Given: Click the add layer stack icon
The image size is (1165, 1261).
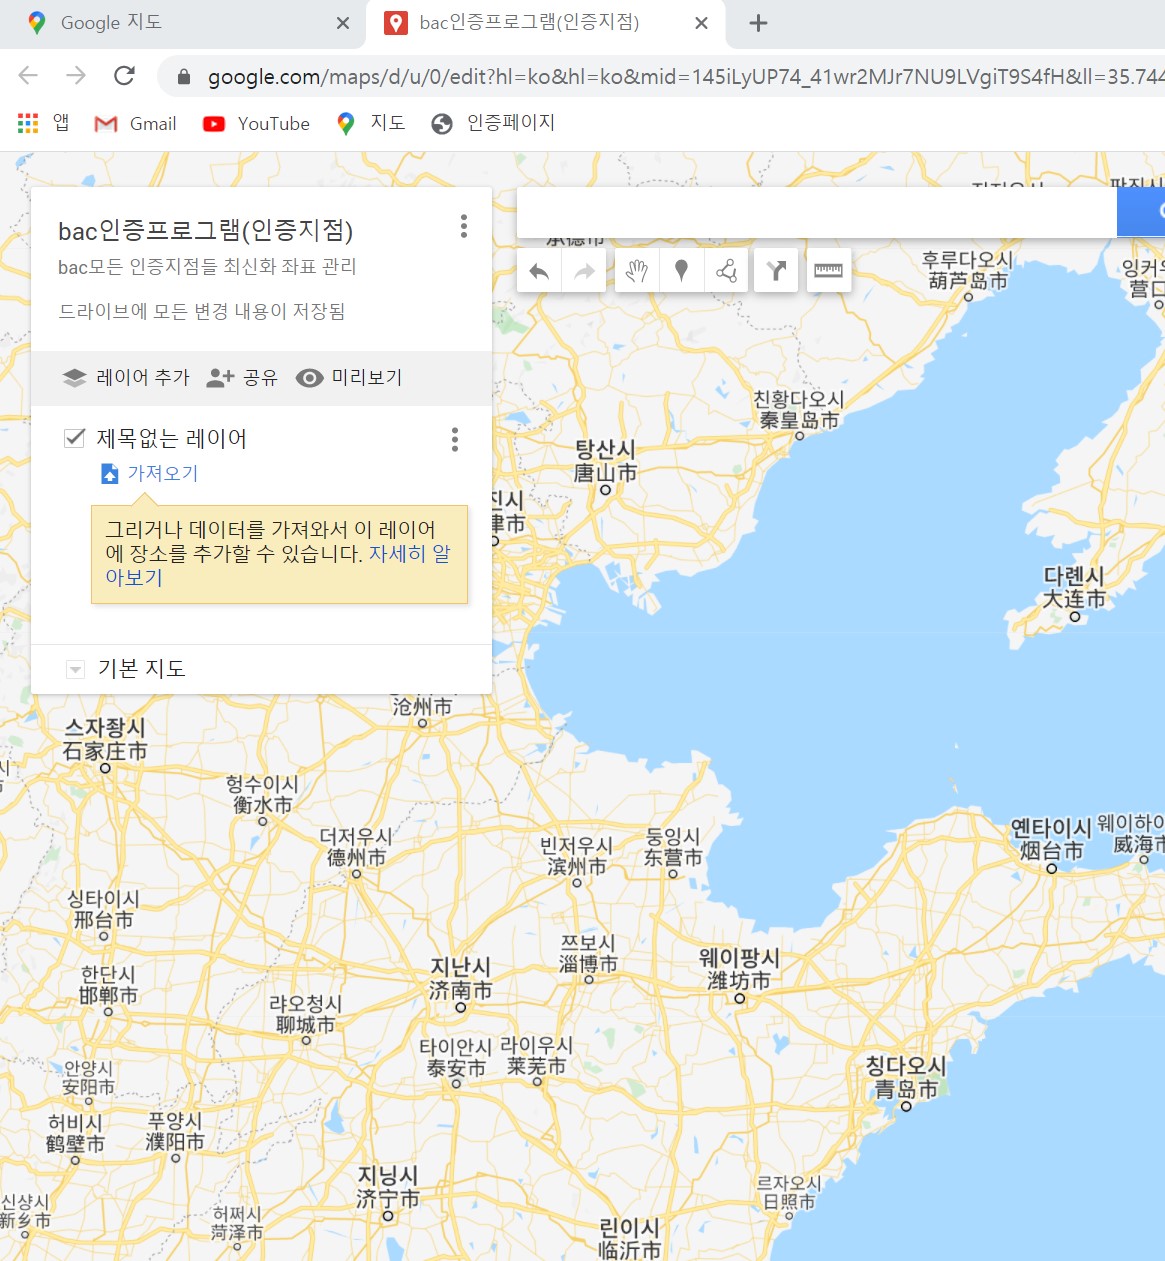Looking at the screenshot, I should [x=75, y=378].
